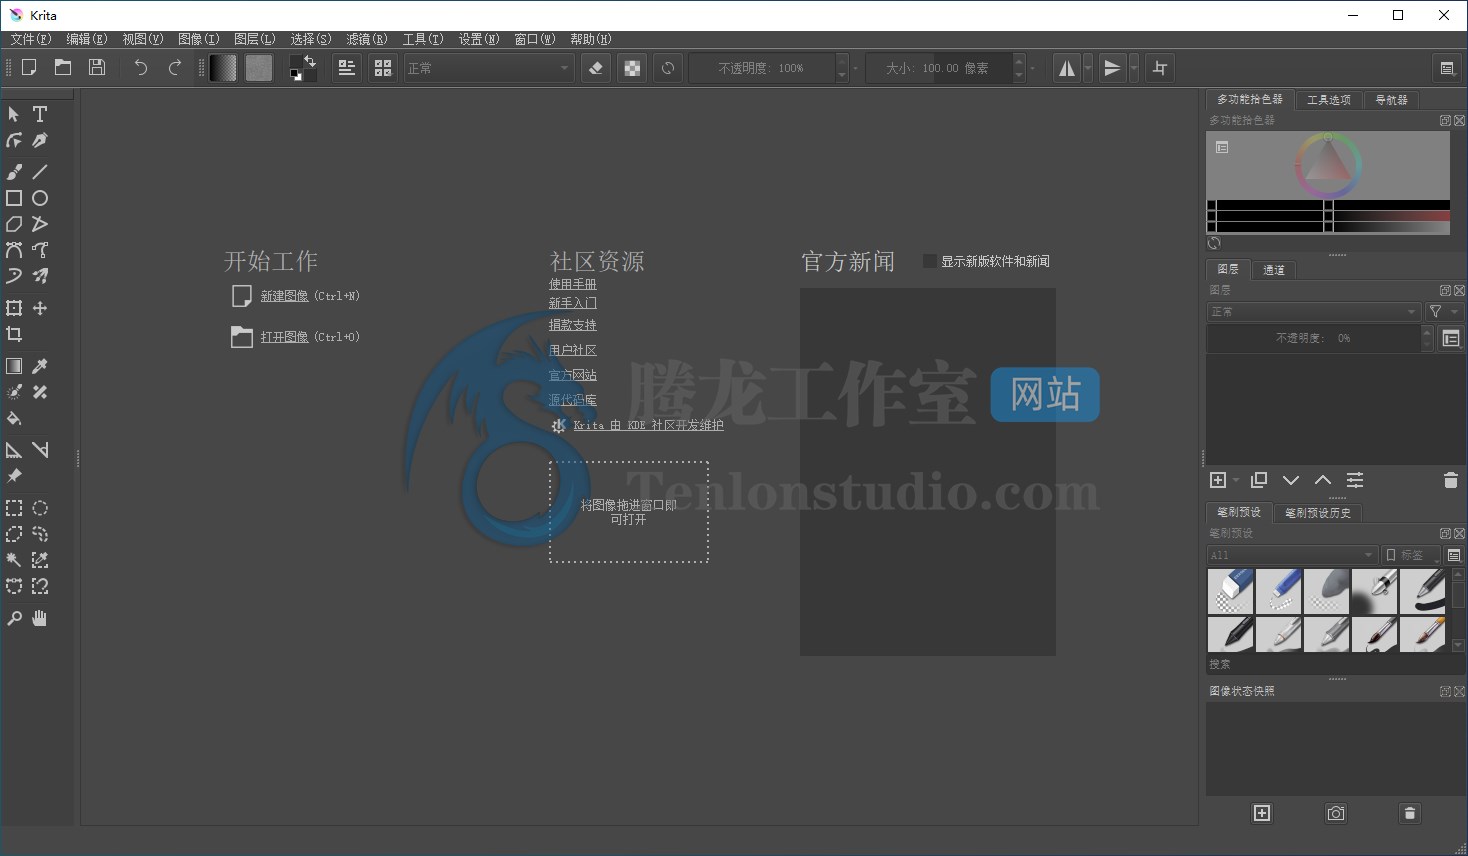The height and width of the screenshot is (856, 1468).
Task: Open the 设置 menu
Action: coord(478,39)
